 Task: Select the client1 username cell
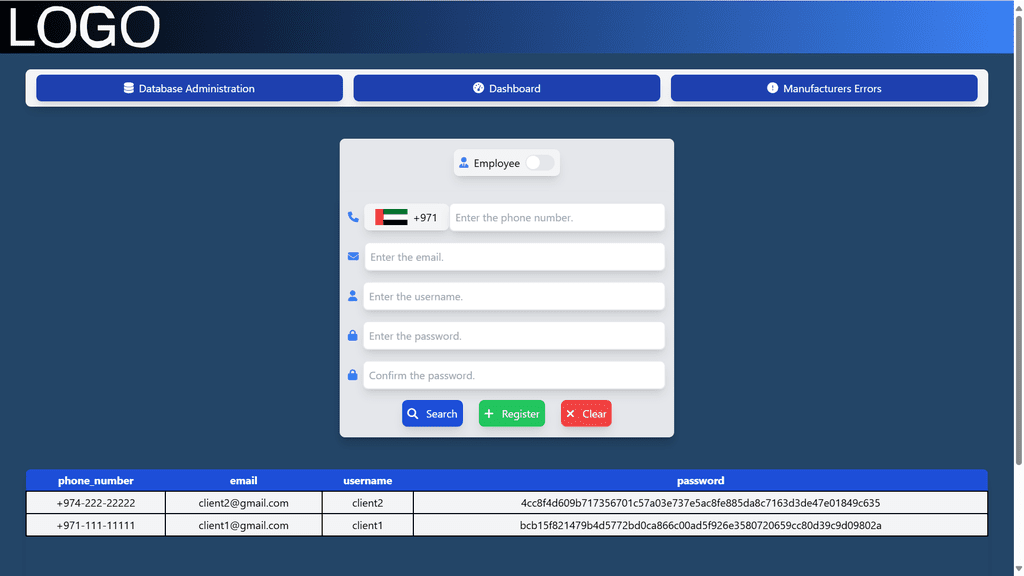368,525
